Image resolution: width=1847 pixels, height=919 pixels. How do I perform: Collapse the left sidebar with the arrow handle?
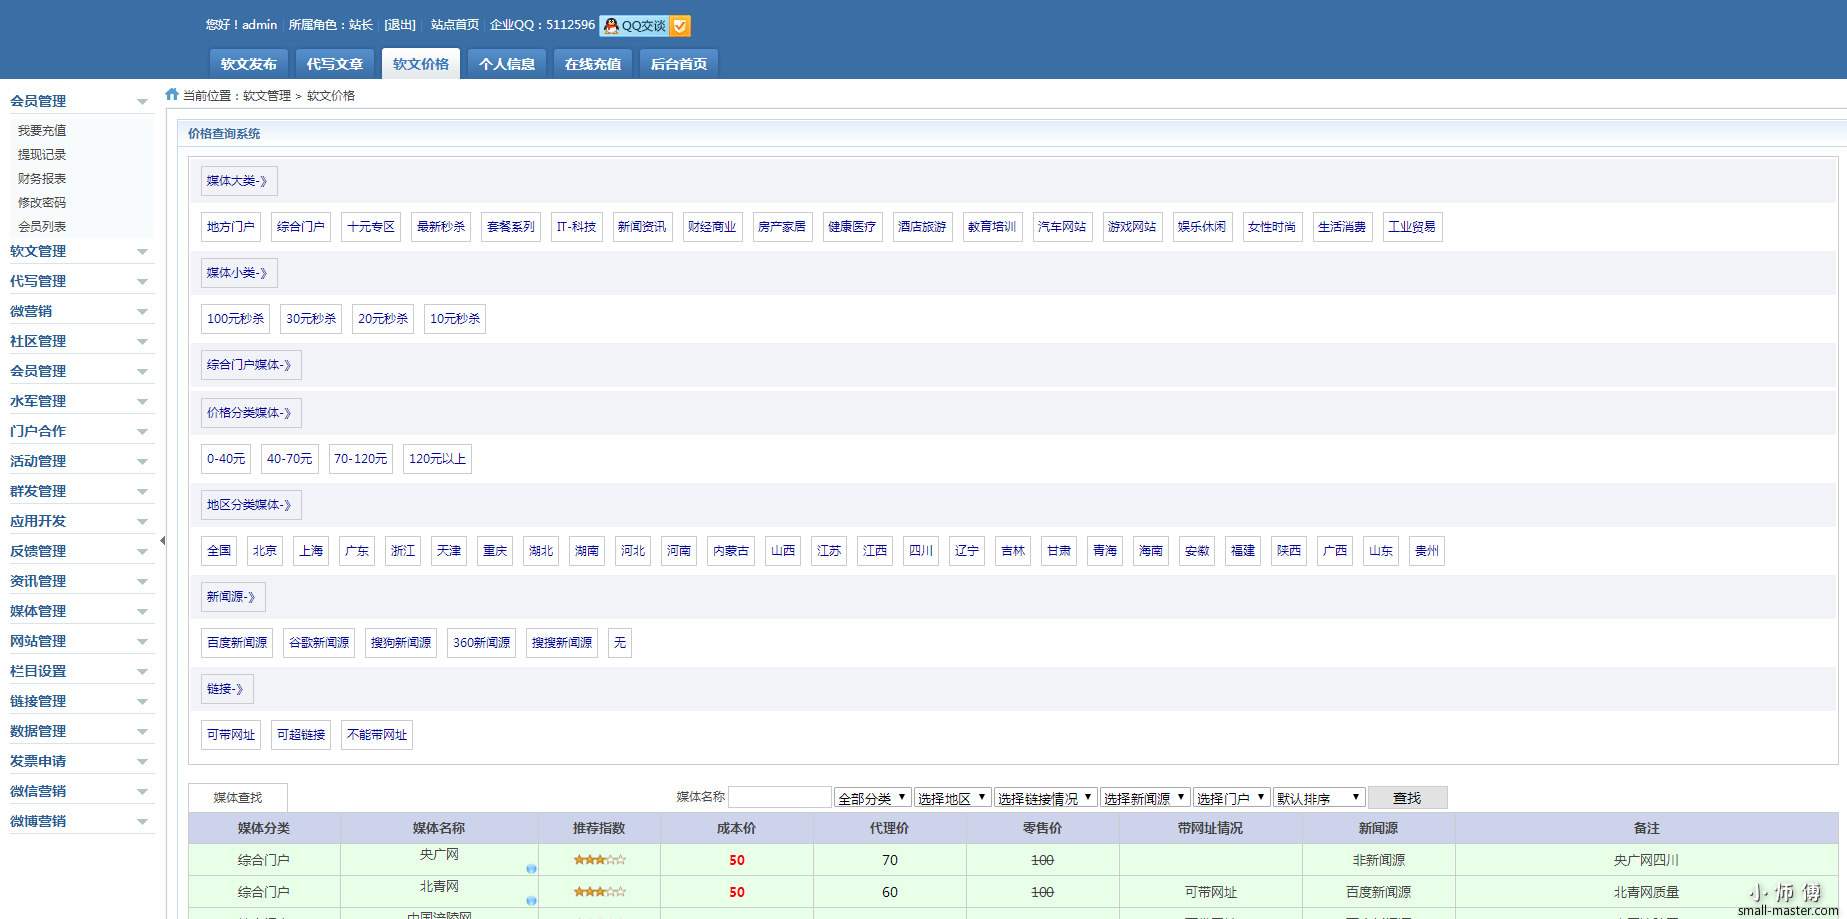(x=162, y=541)
